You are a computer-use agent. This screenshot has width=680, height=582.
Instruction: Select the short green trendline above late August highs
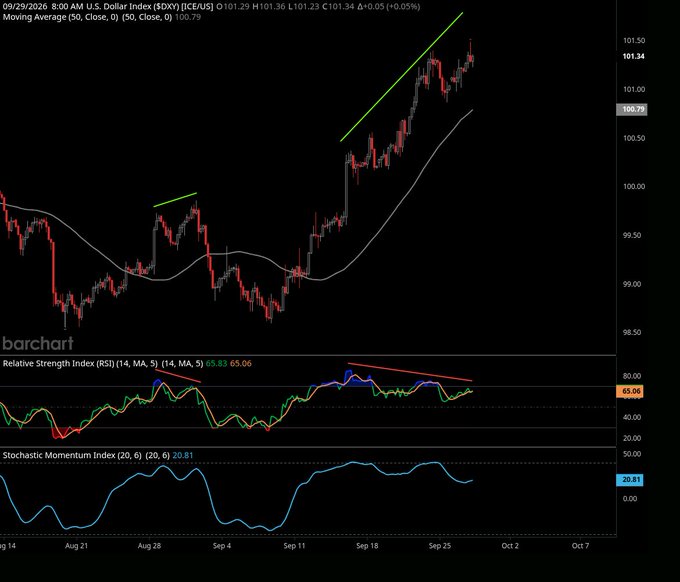(x=175, y=199)
